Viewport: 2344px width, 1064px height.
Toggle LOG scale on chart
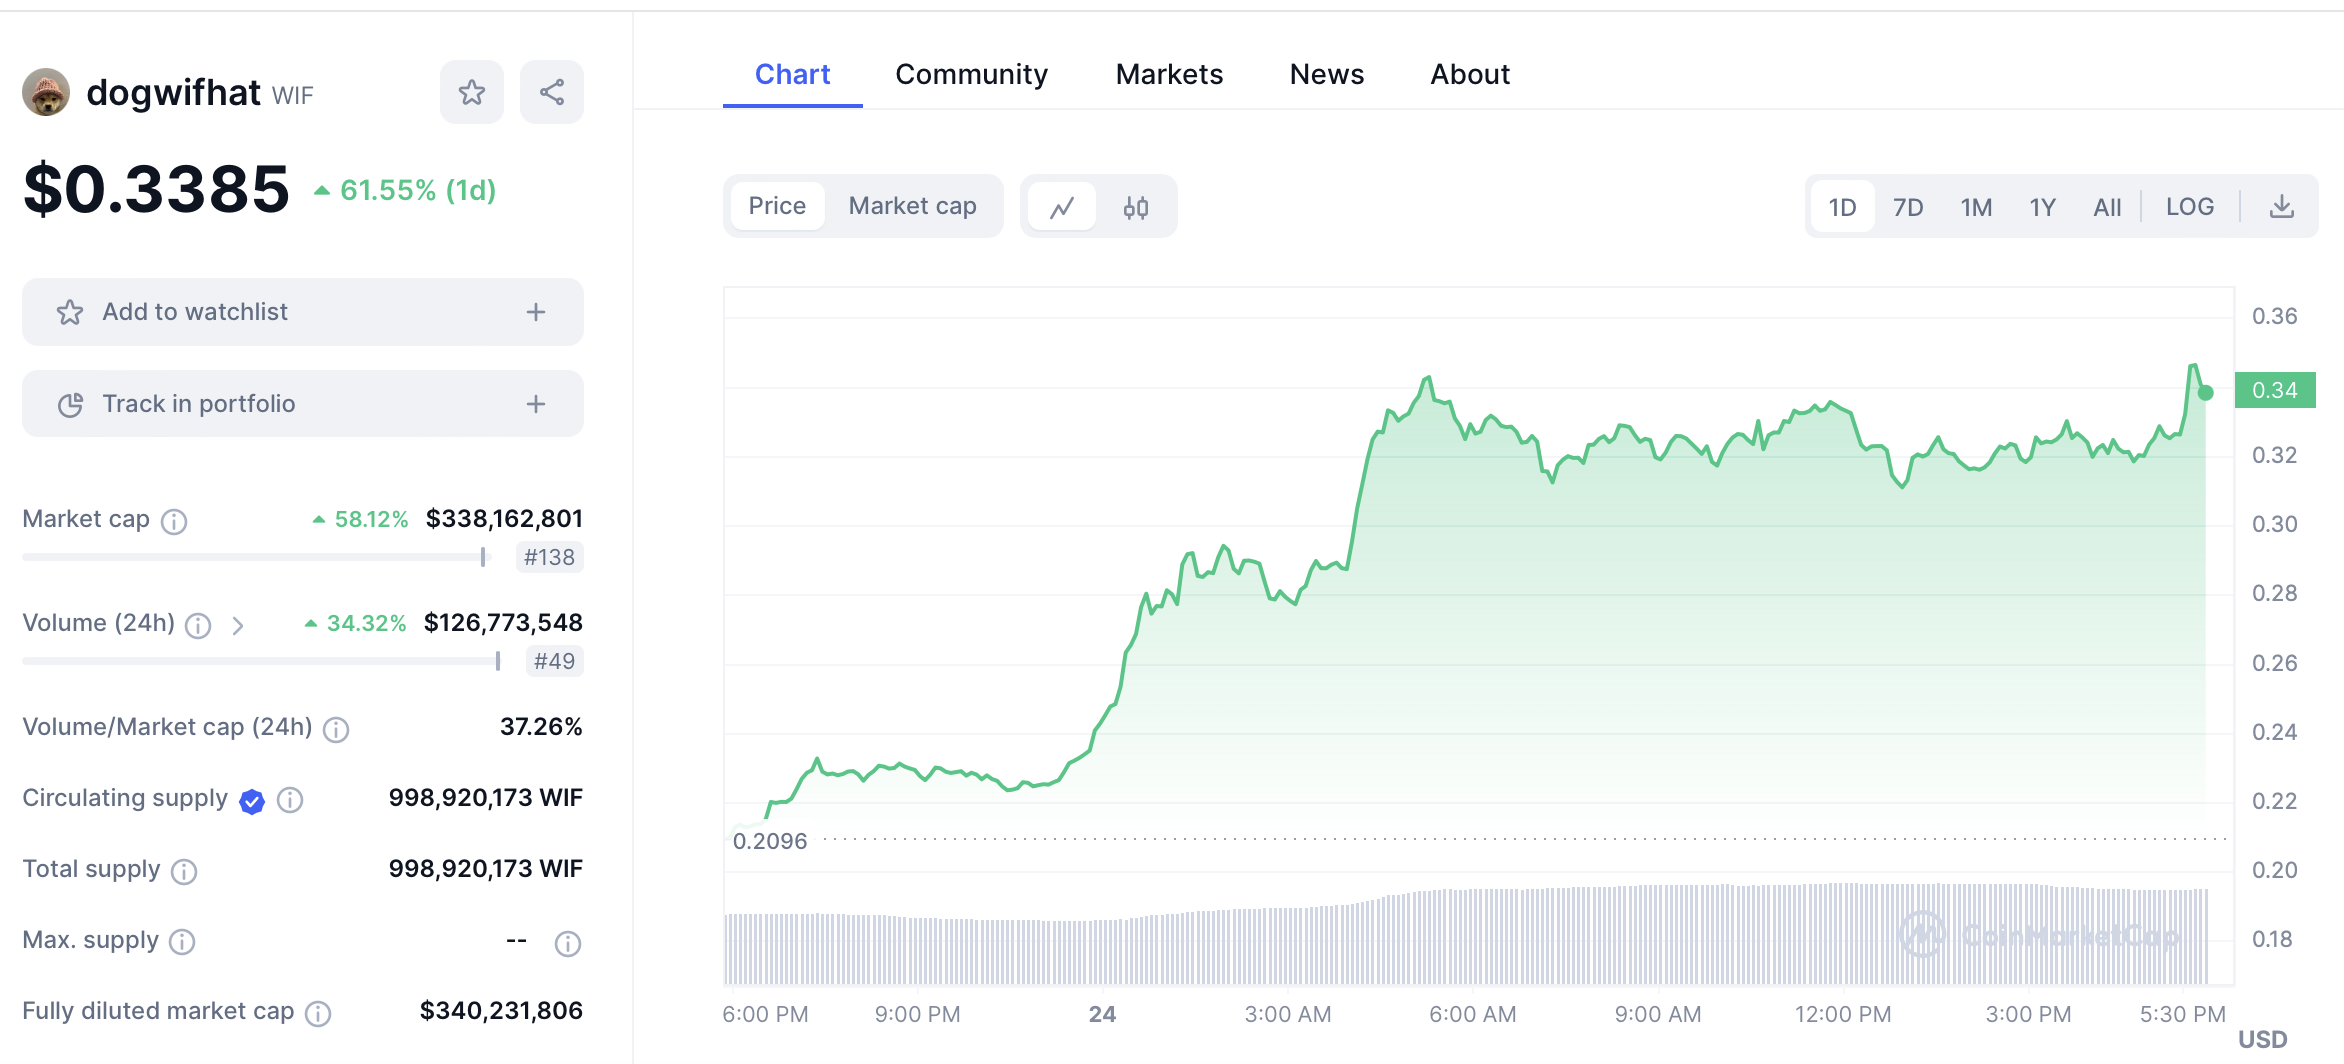[x=2189, y=207]
